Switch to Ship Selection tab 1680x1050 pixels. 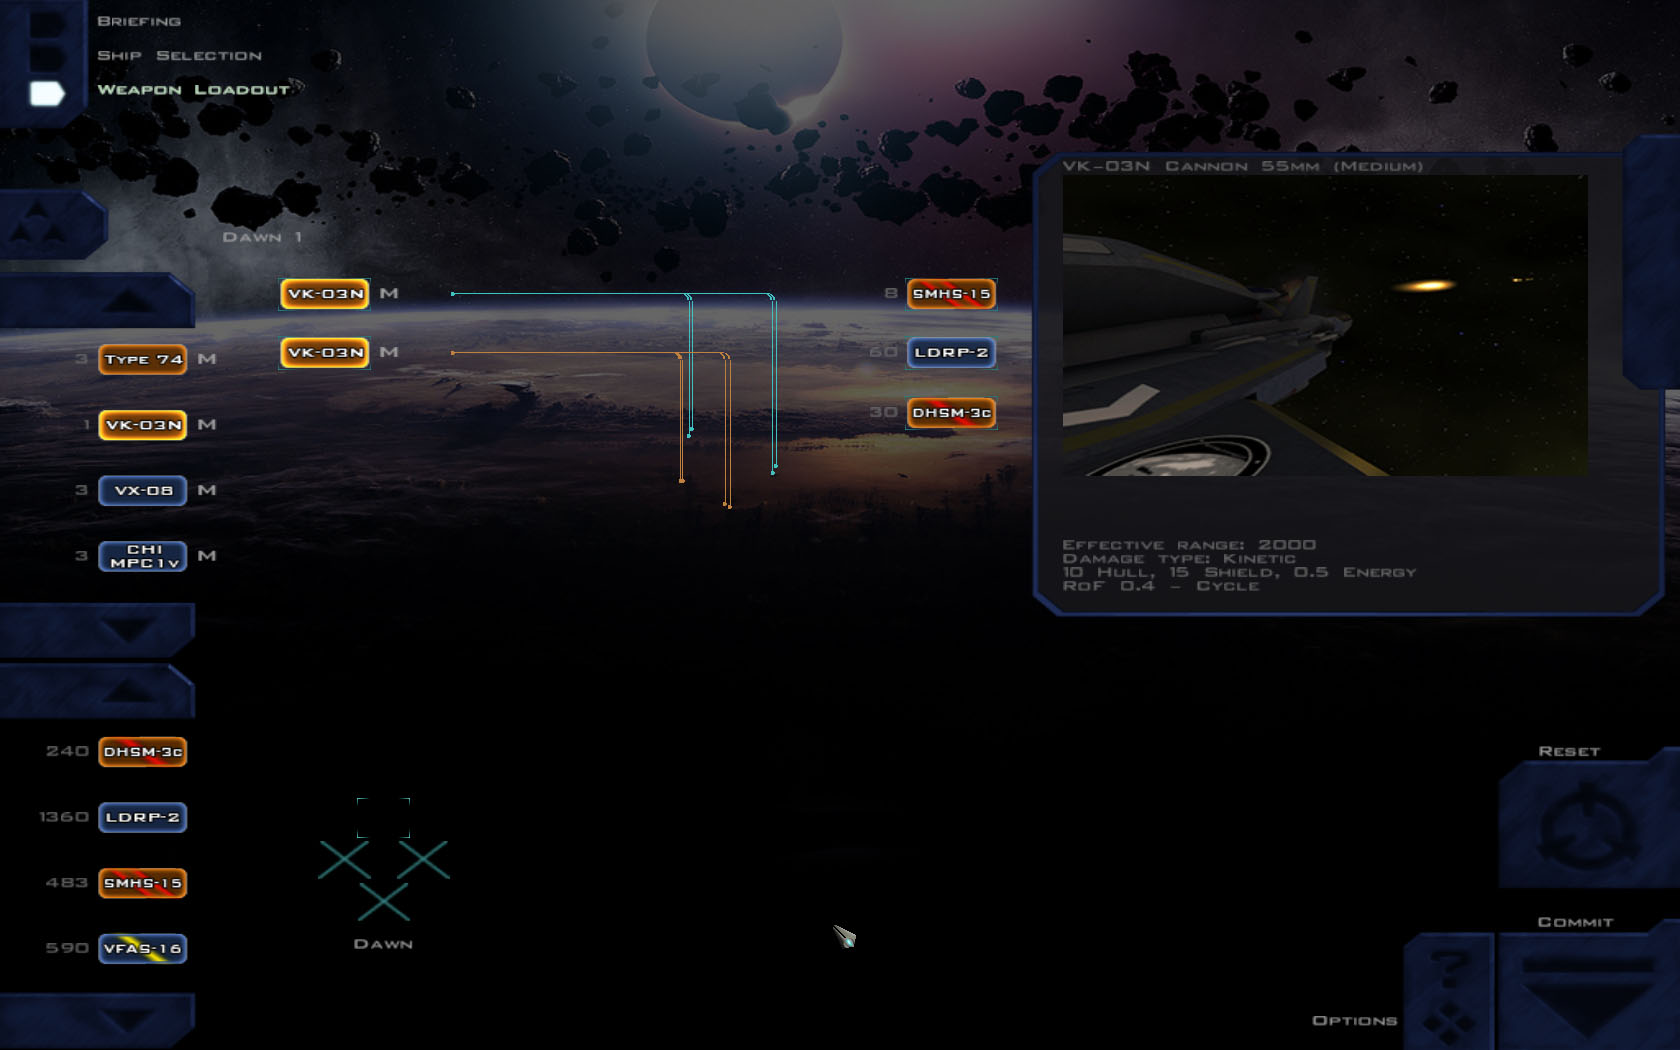[179, 55]
